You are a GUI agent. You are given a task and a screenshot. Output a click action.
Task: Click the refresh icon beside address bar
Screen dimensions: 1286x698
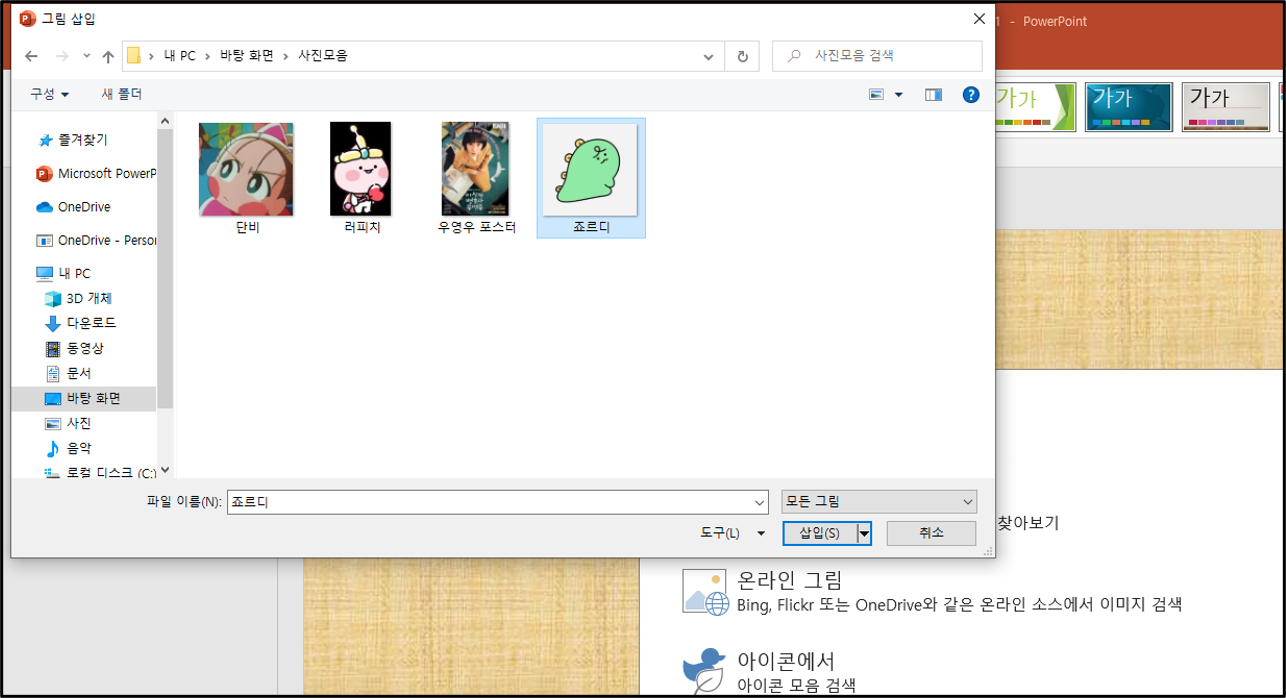[x=742, y=57]
